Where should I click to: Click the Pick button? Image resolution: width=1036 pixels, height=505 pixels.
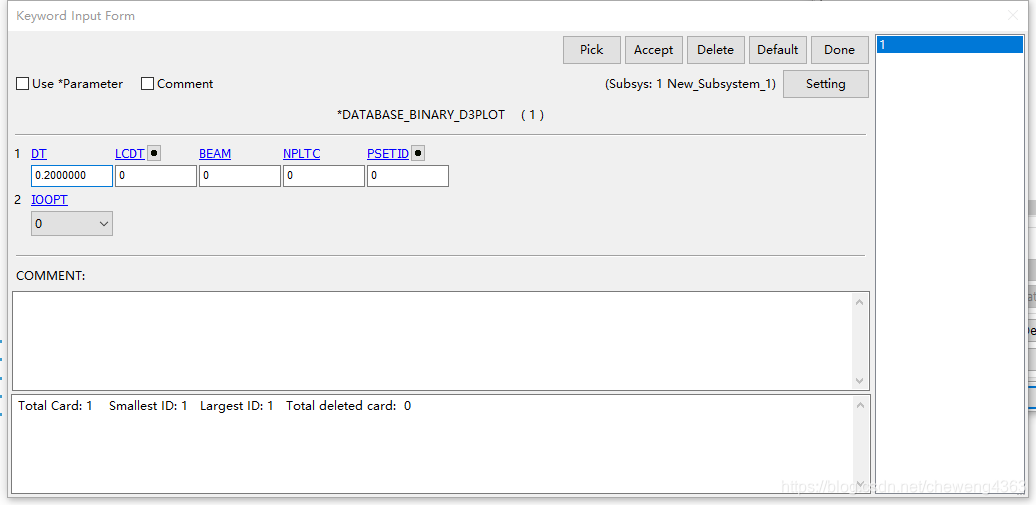click(591, 50)
